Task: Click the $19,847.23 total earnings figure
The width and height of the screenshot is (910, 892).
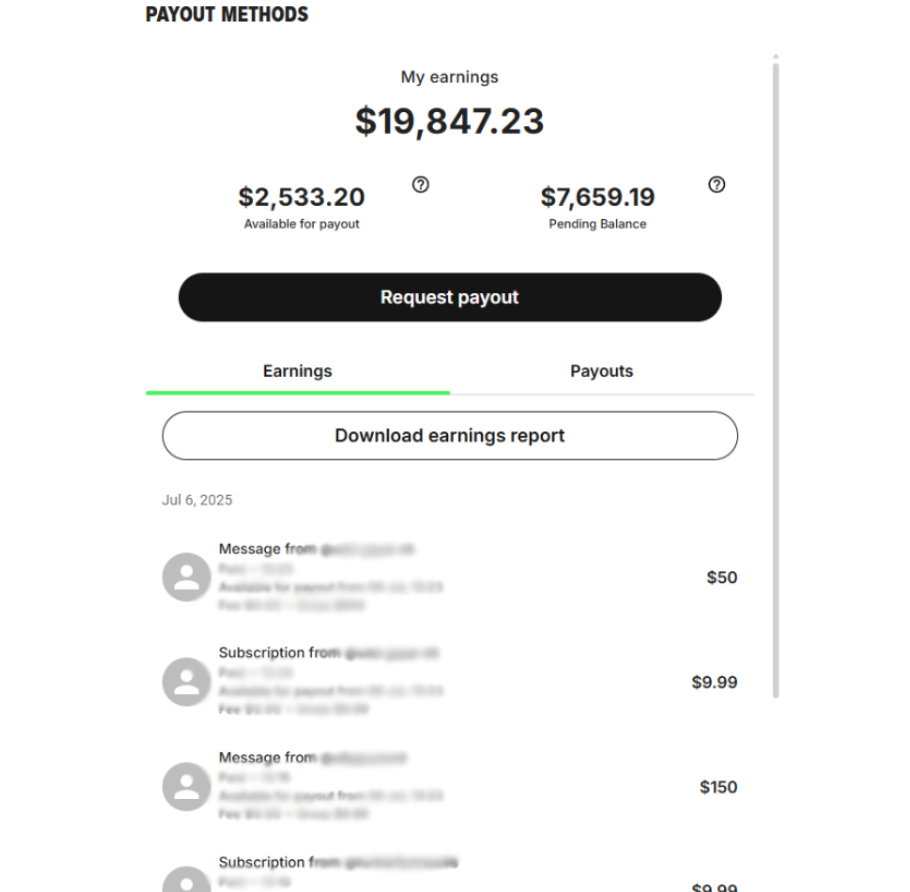Action: 450,121
